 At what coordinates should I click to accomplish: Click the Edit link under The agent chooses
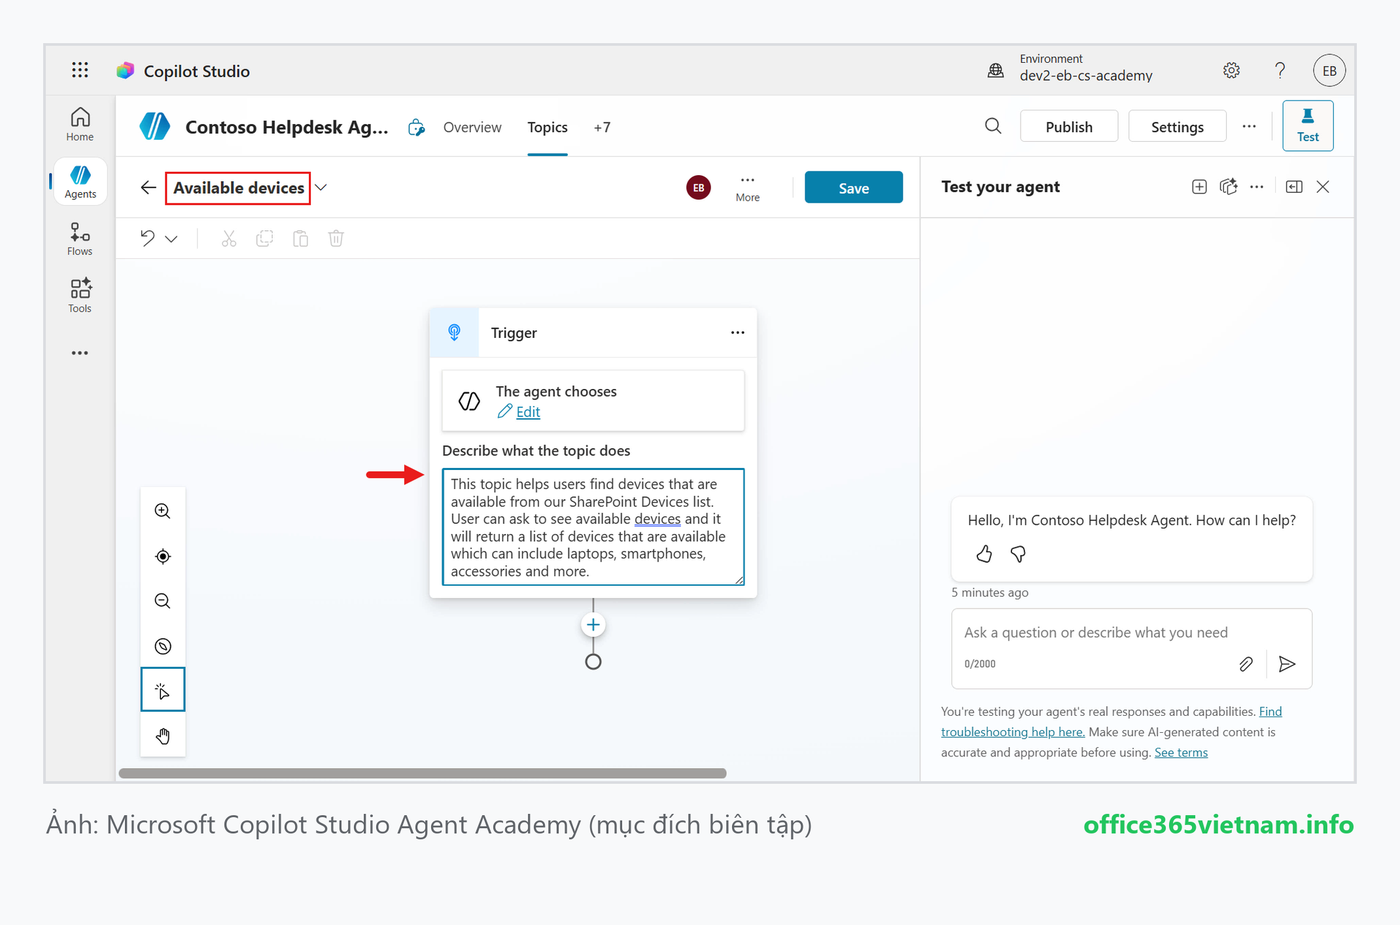click(x=528, y=412)
